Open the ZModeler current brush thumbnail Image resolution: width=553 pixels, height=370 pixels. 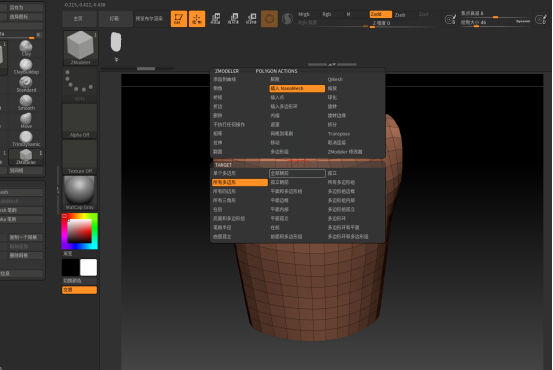tap(81, 48)
